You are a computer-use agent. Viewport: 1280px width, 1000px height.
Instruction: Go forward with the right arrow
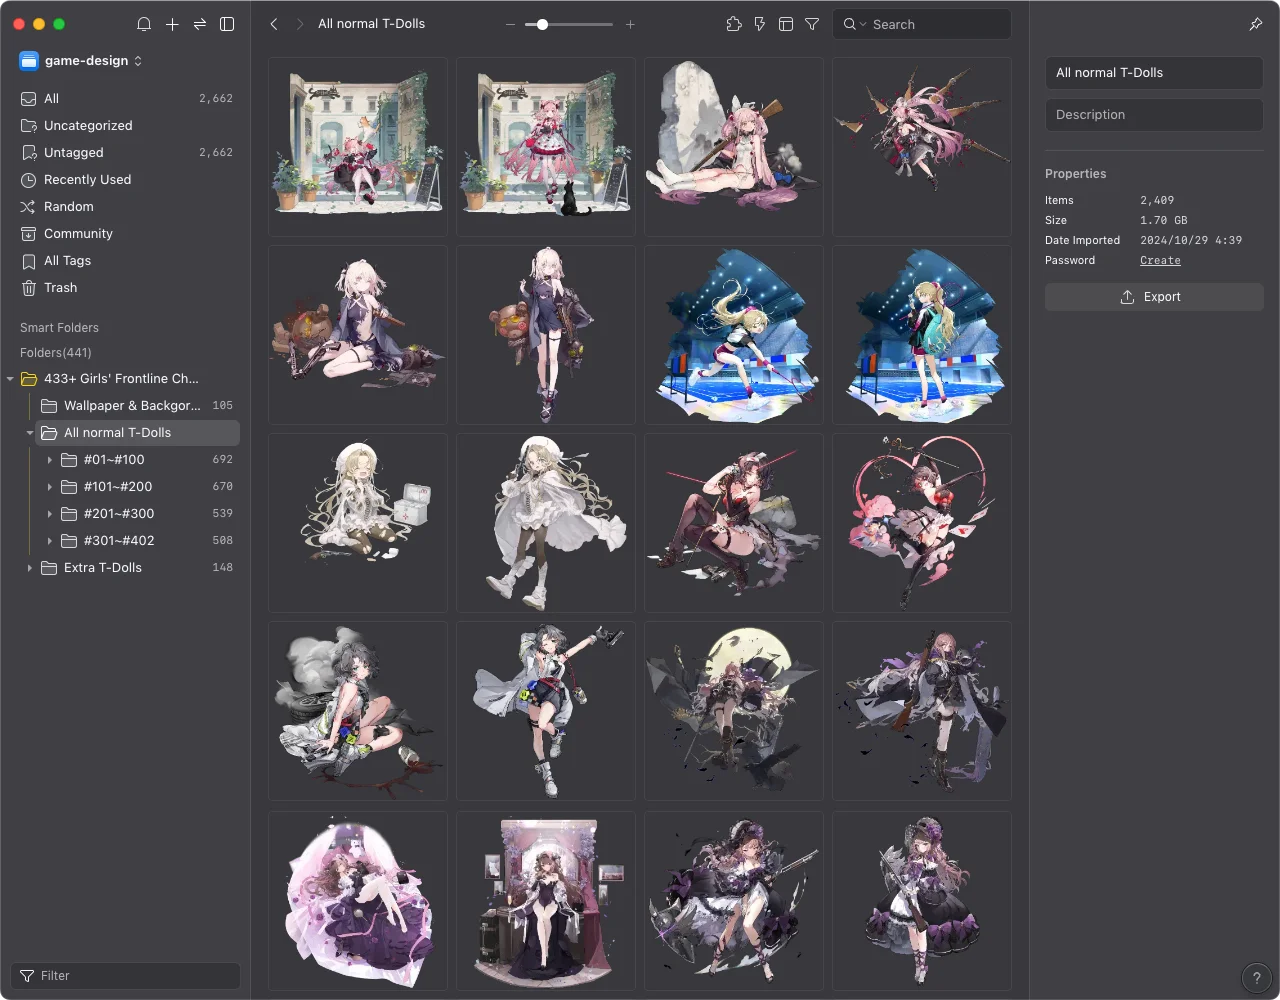[x=299, y=24]
